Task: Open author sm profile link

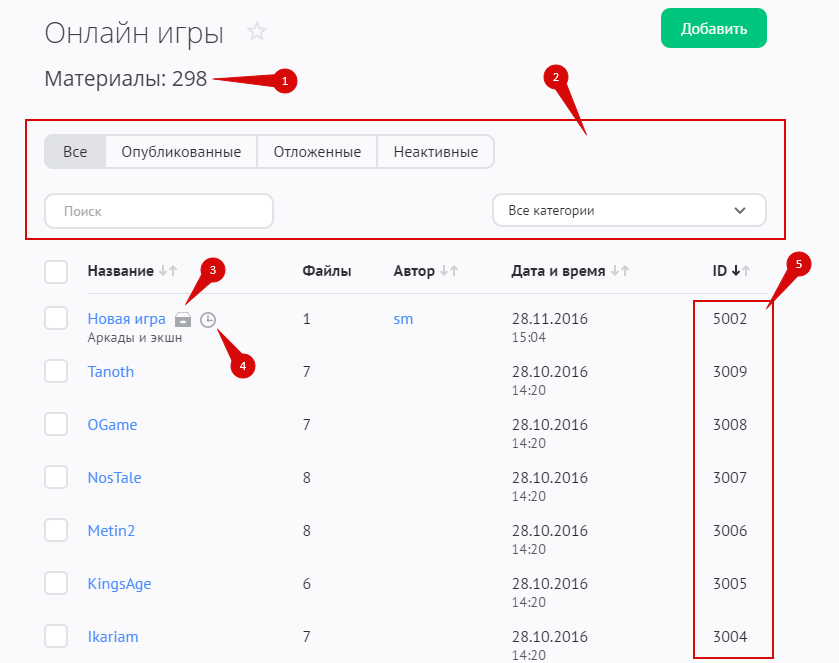Action: point(403,319)
